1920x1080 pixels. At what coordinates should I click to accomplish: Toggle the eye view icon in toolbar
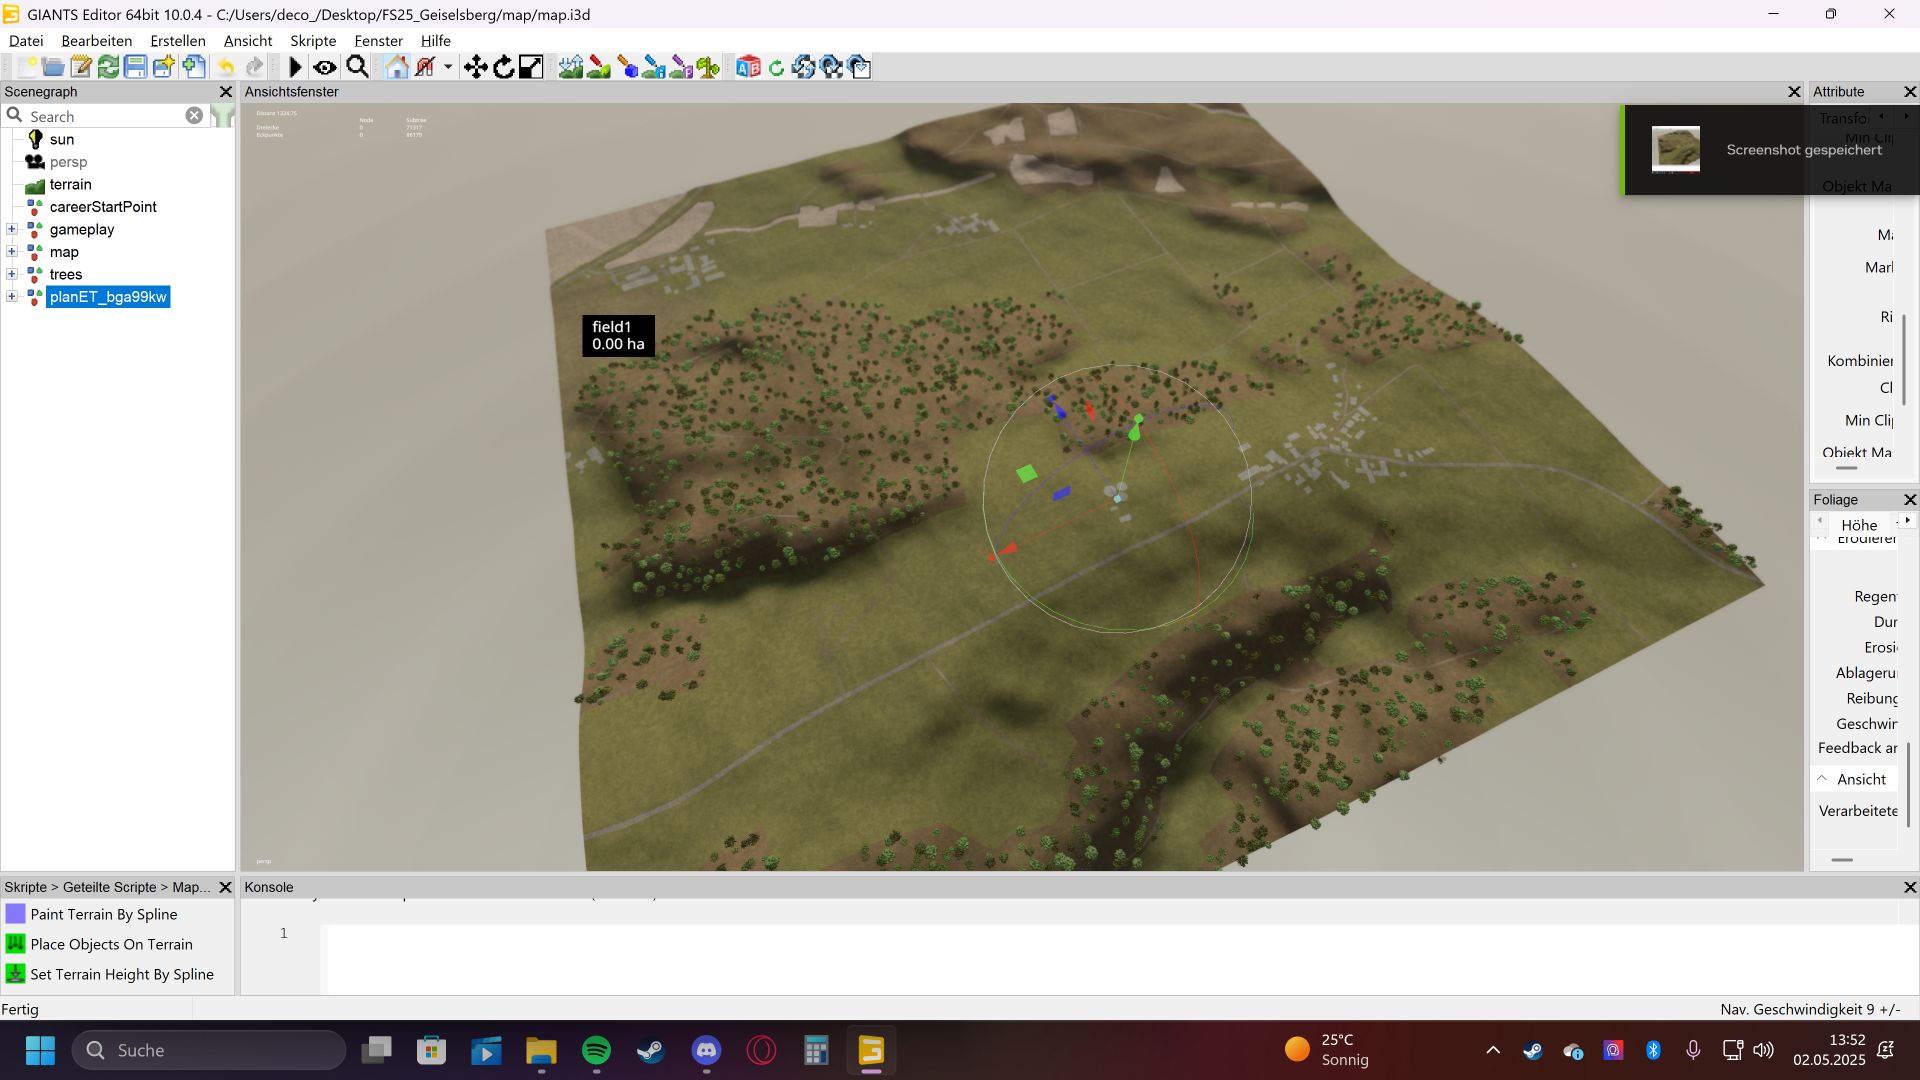(325, 67)
